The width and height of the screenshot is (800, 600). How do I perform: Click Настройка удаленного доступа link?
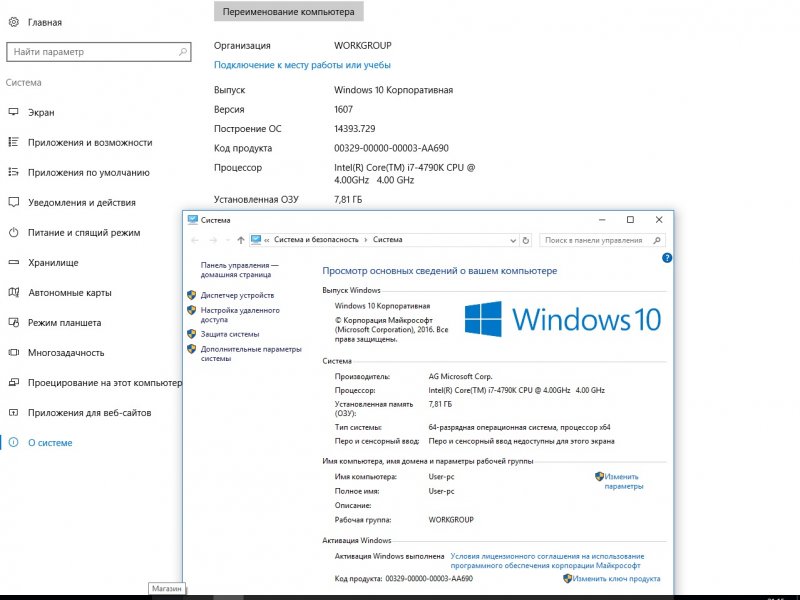click(x=240, y=315)
